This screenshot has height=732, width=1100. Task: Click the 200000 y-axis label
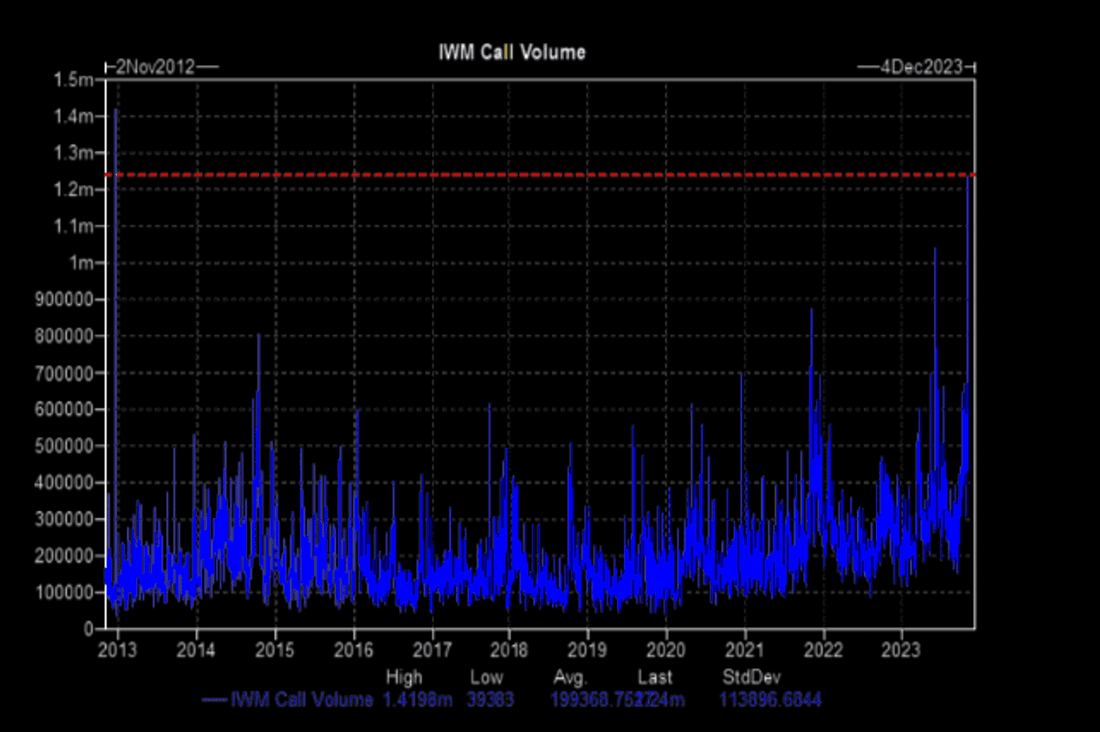point(64,556)
